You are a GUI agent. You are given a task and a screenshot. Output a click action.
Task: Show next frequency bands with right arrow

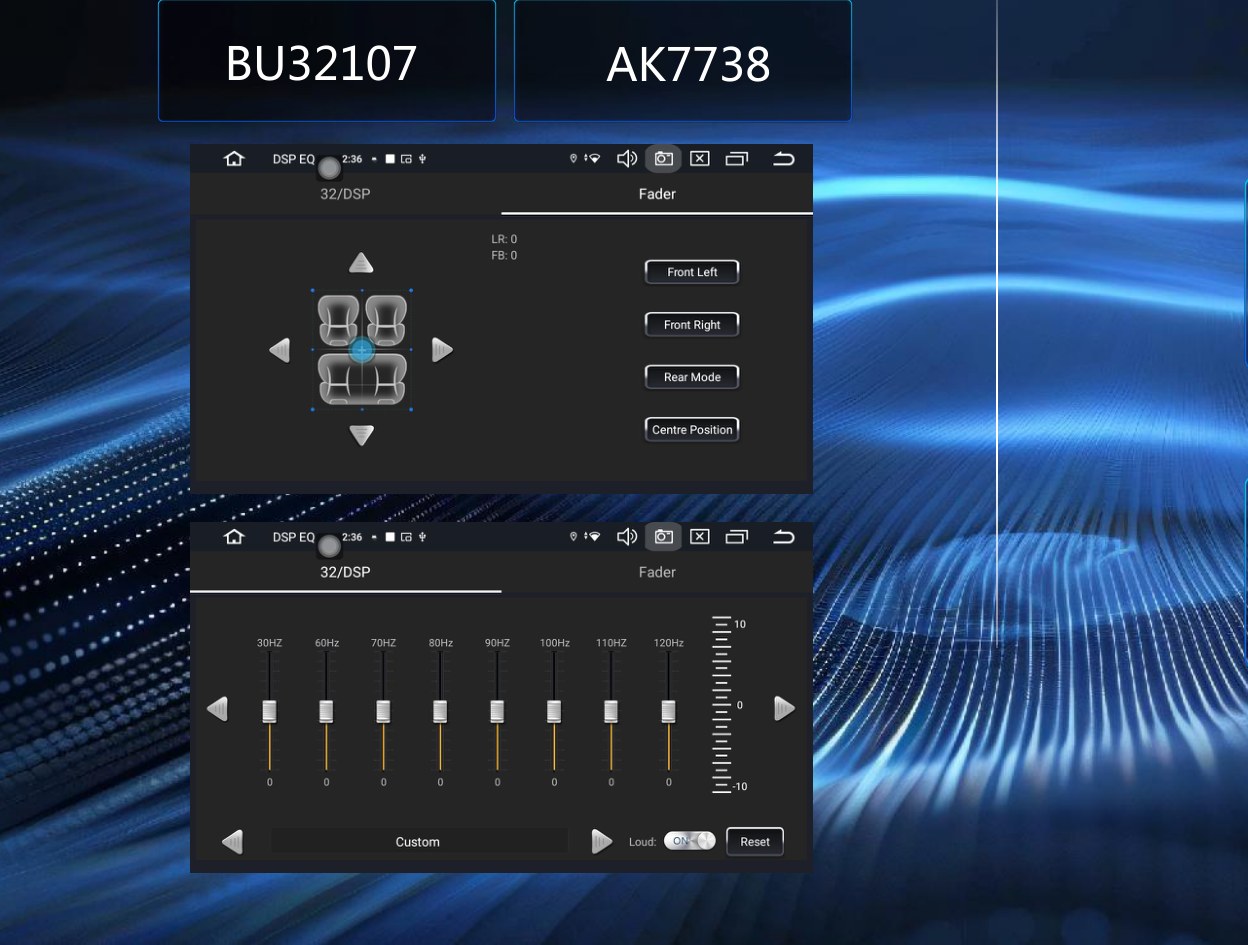pos(785,709)
